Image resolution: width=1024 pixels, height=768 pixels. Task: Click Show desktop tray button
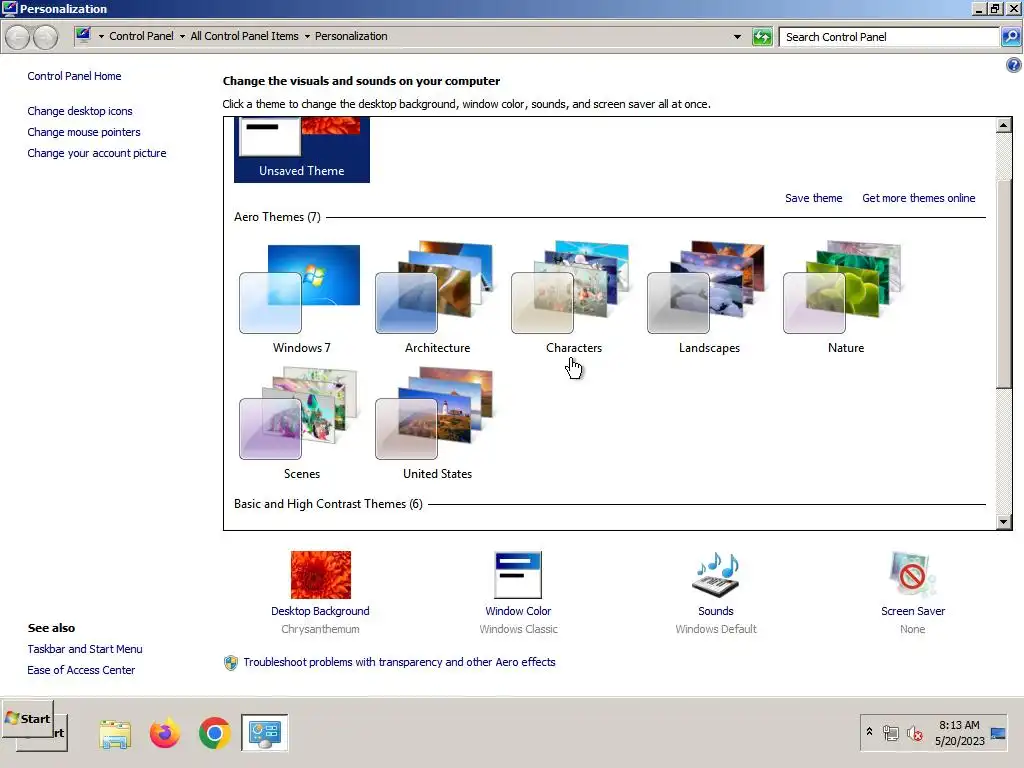click(998, 733)
